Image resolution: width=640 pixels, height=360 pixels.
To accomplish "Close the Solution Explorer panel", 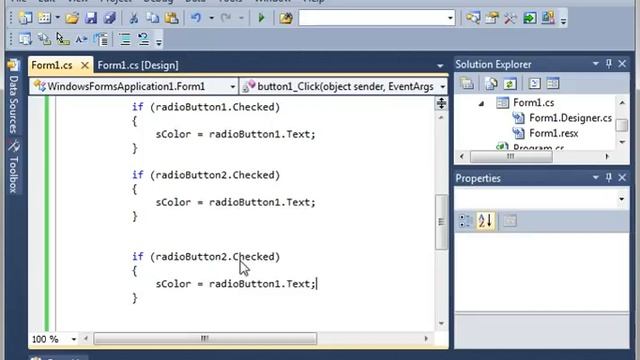I will pyautogui.click(x=622, y=64).
